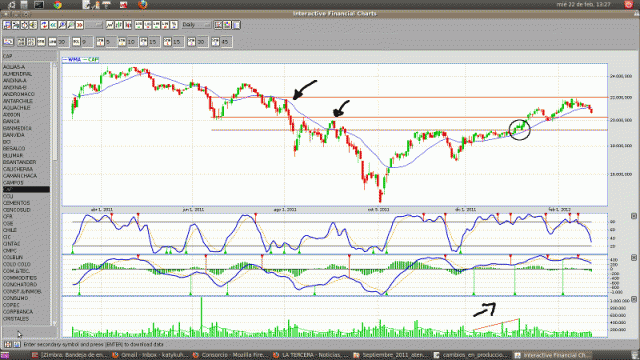Toggle the percent scale button

coord(174,25)
